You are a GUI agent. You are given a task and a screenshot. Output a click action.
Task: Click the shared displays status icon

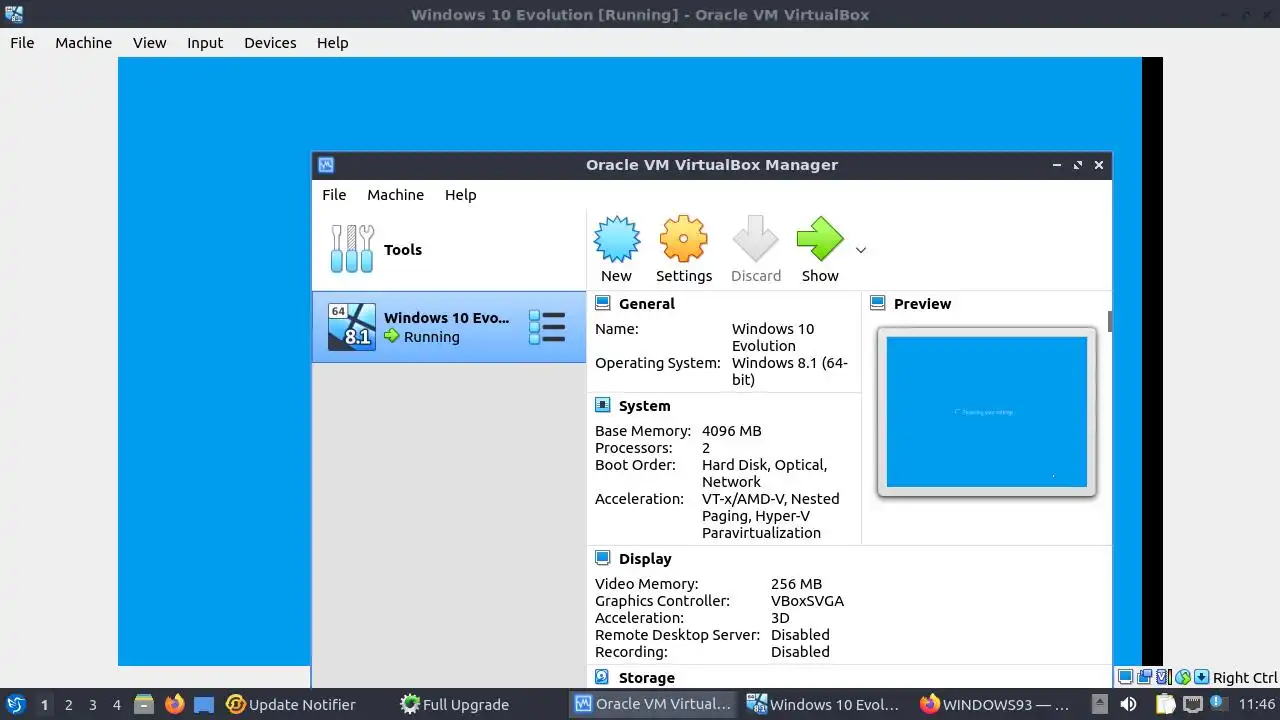(x=1145, y=677)
